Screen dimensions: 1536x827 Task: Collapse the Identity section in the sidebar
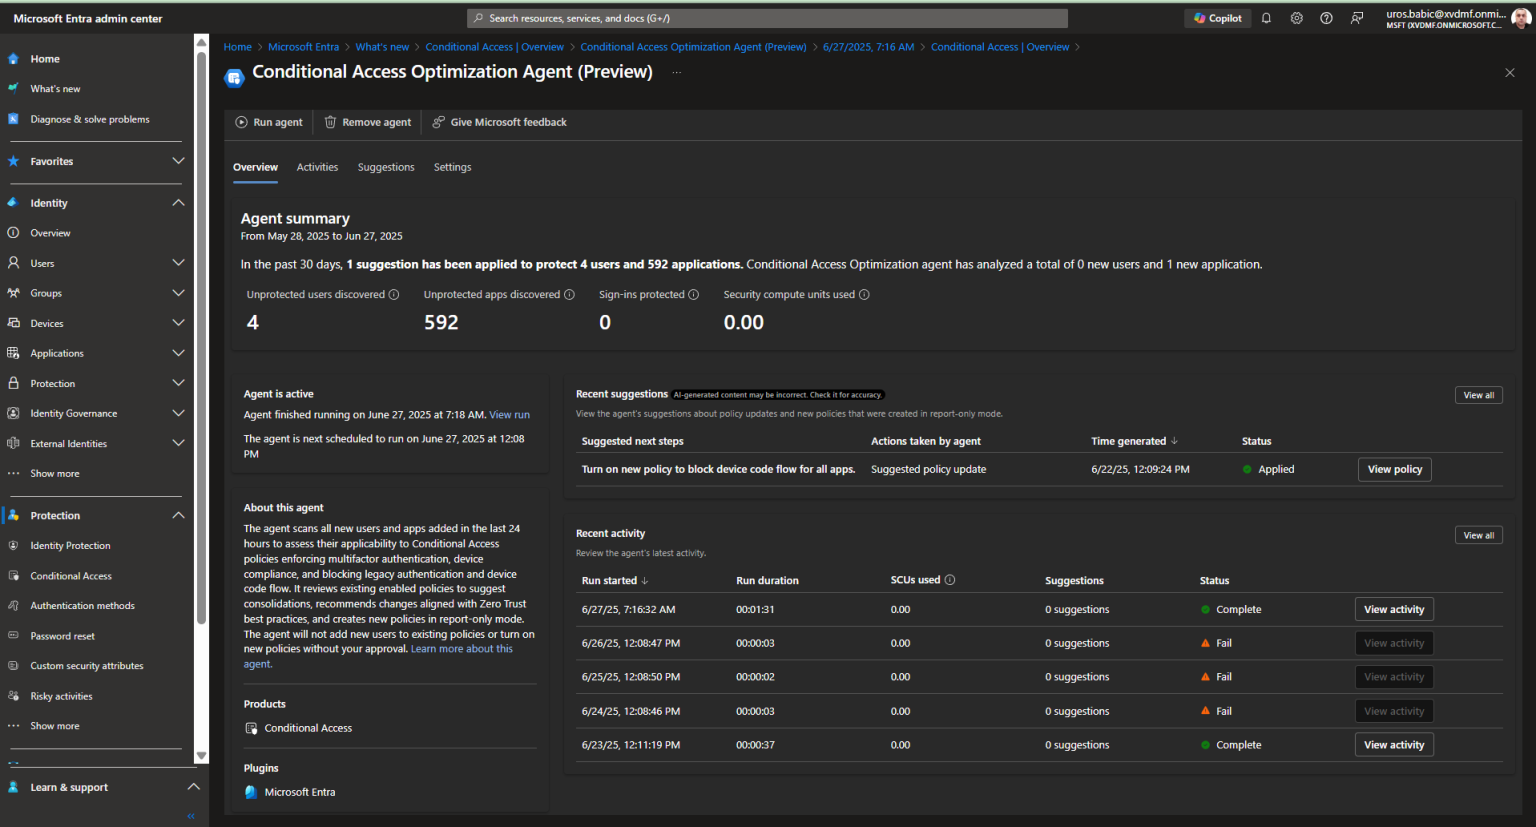click(178, 202)
